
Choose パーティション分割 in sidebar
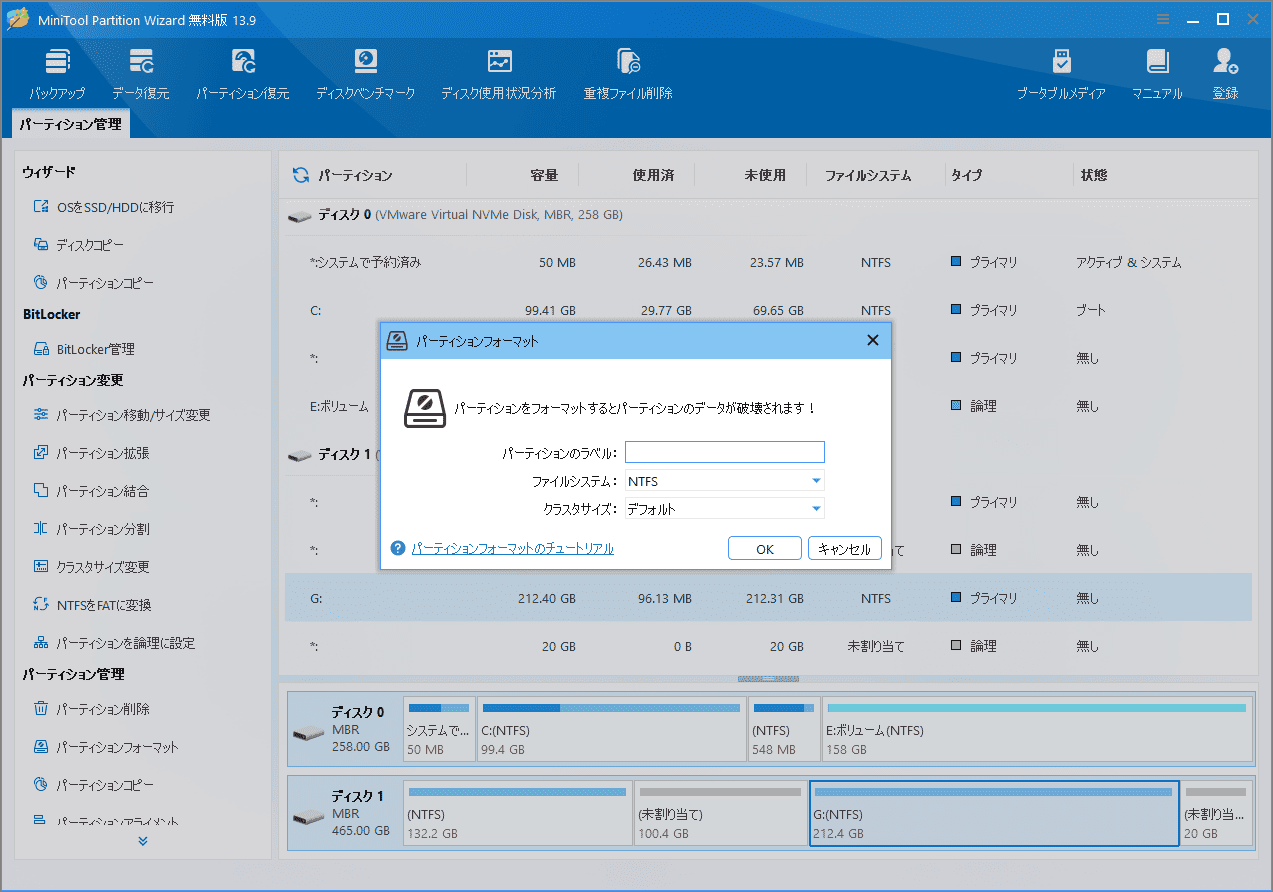[91, 529]
